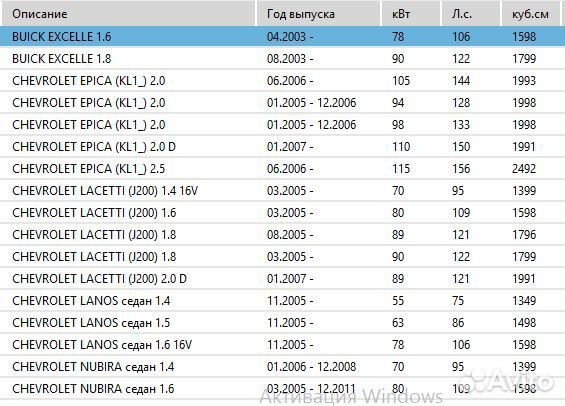This screenshot has width=565, height=406.
Task: Select CHEVROLET LACETTI (J200) 1.4 16V description
Action: pyautogui.click(x=105, y=191)
